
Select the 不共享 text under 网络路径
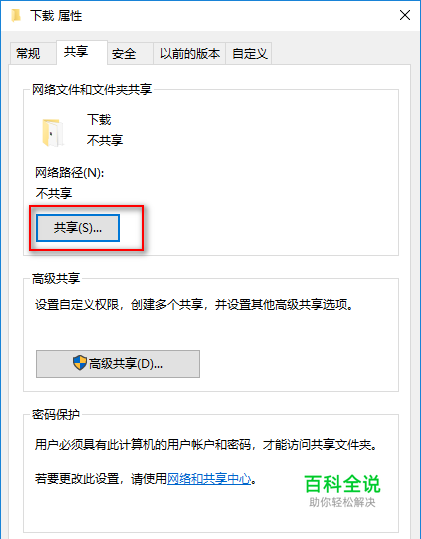54,193
